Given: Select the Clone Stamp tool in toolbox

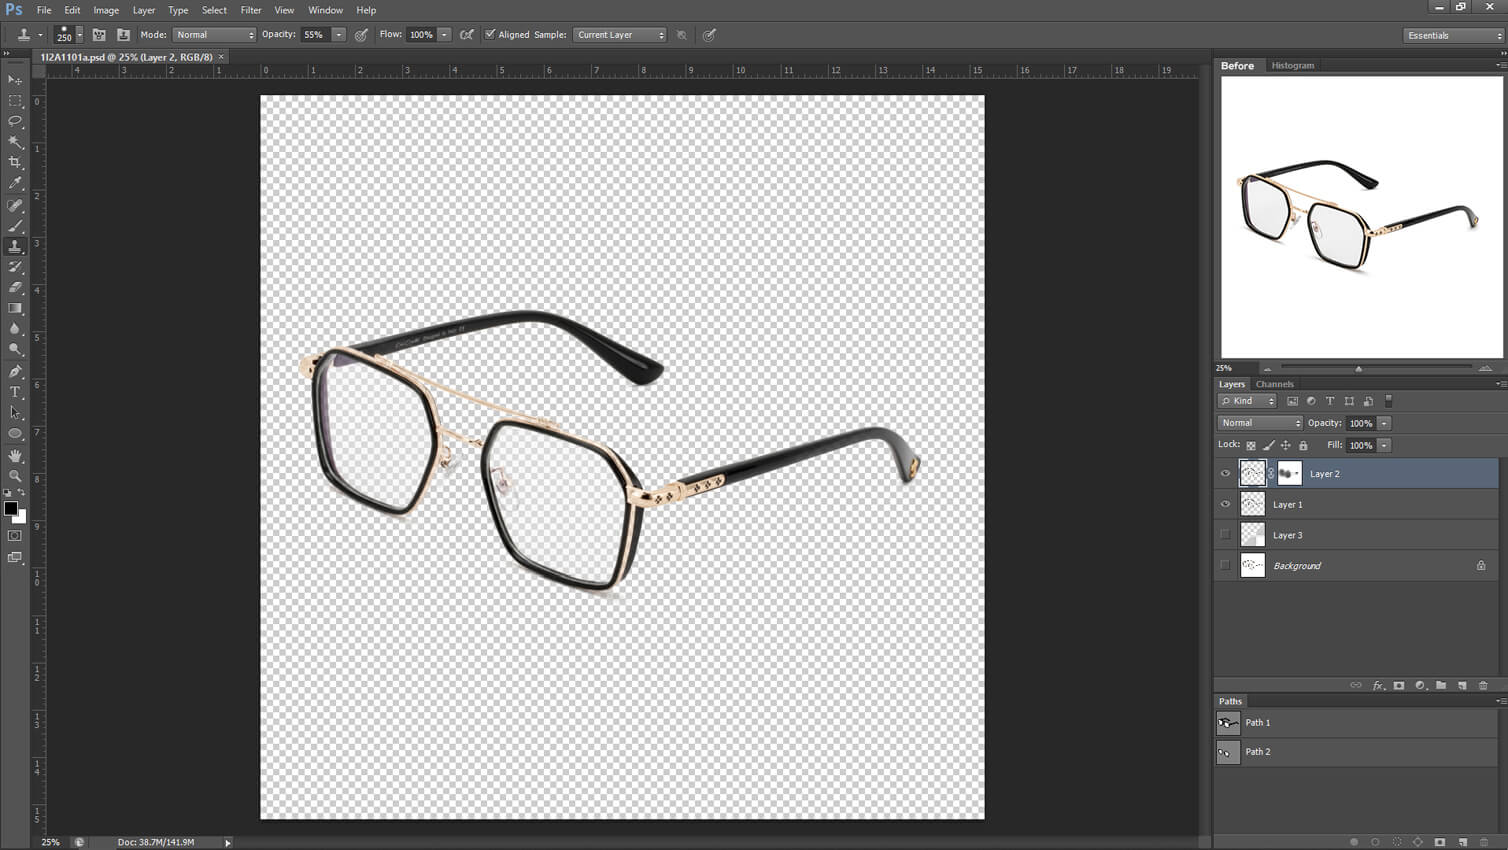Looking at the screenshot, I should pos(15,246).
